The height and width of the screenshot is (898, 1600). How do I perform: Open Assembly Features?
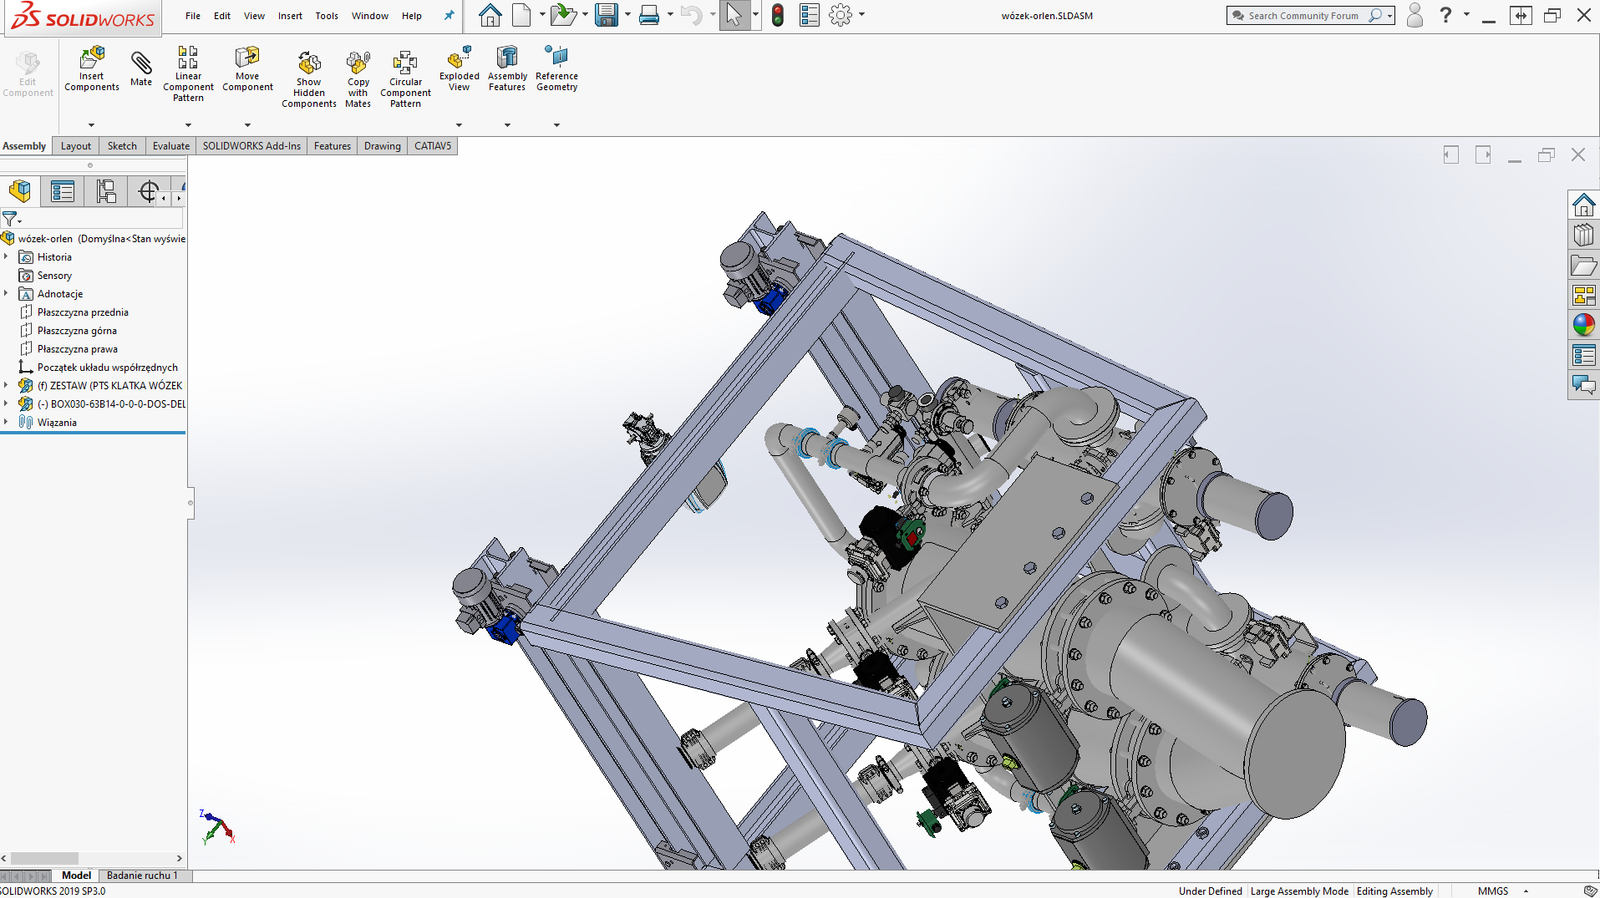coord(507,68)
